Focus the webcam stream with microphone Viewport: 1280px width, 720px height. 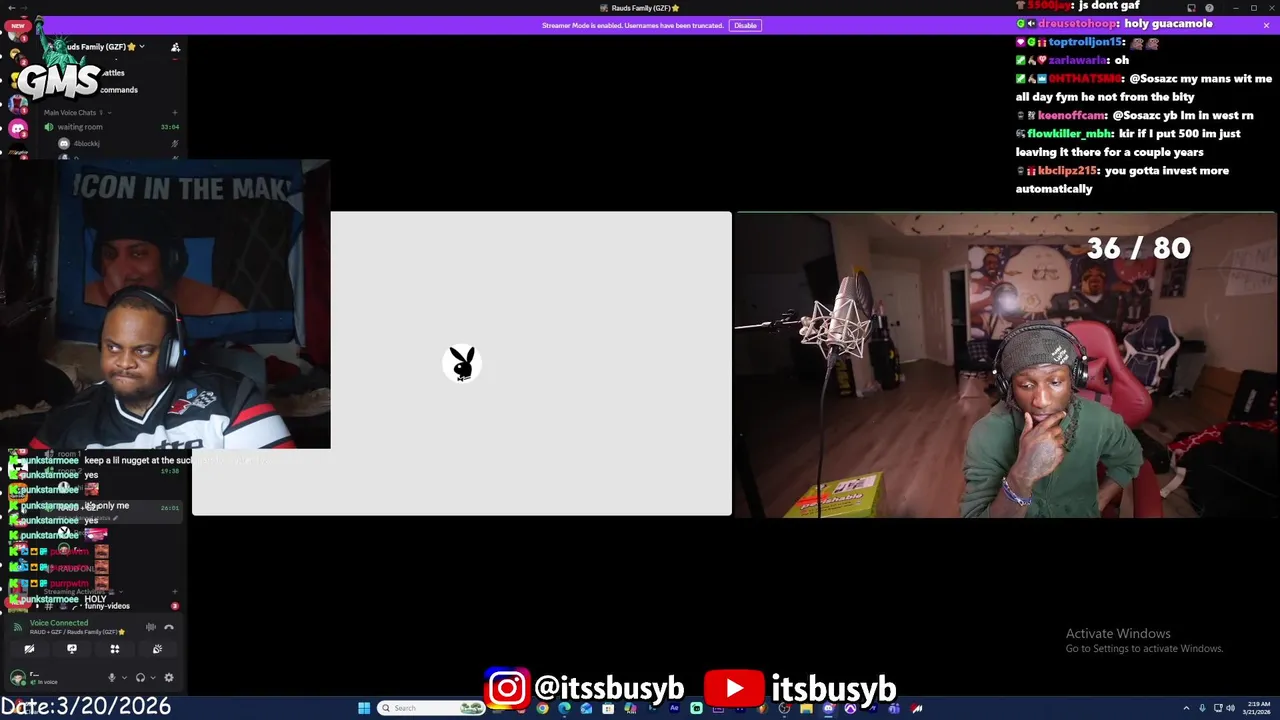[1006, 364]
